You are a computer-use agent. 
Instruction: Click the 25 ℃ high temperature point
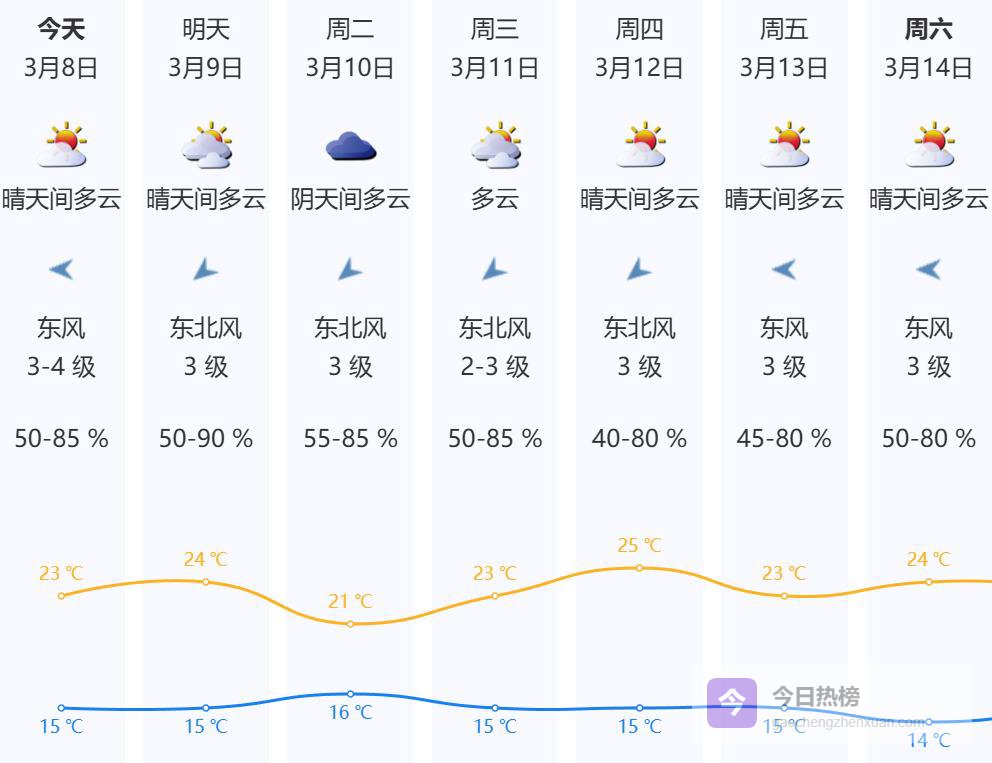tap(640, 568)
